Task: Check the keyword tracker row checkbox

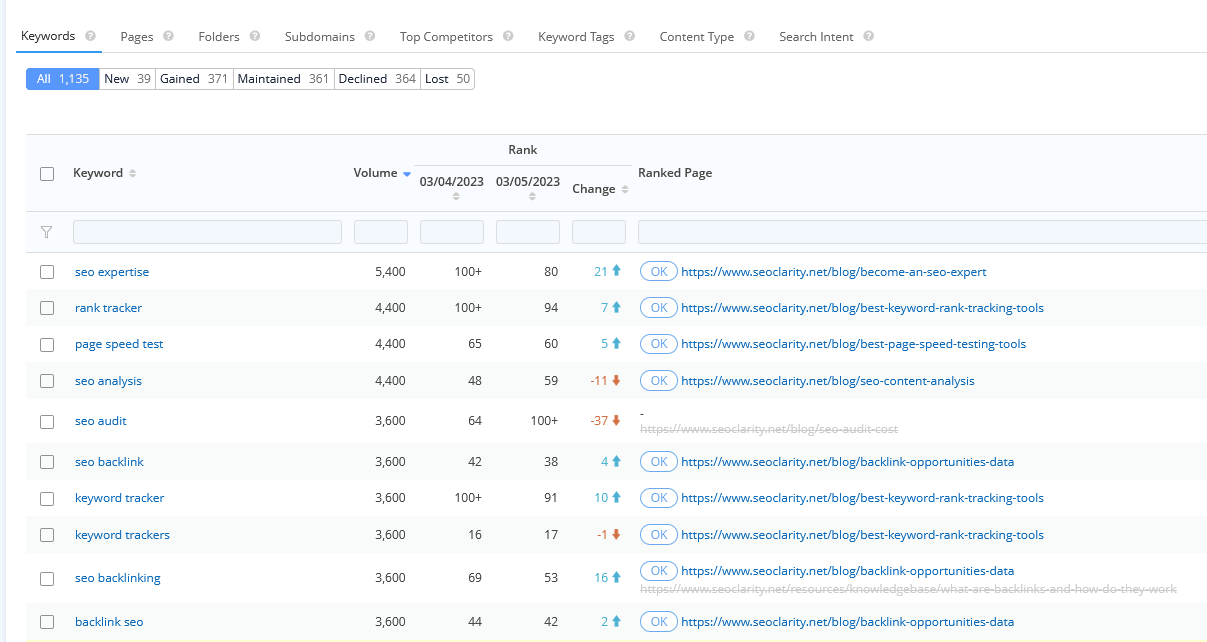Action: (47, 499)
